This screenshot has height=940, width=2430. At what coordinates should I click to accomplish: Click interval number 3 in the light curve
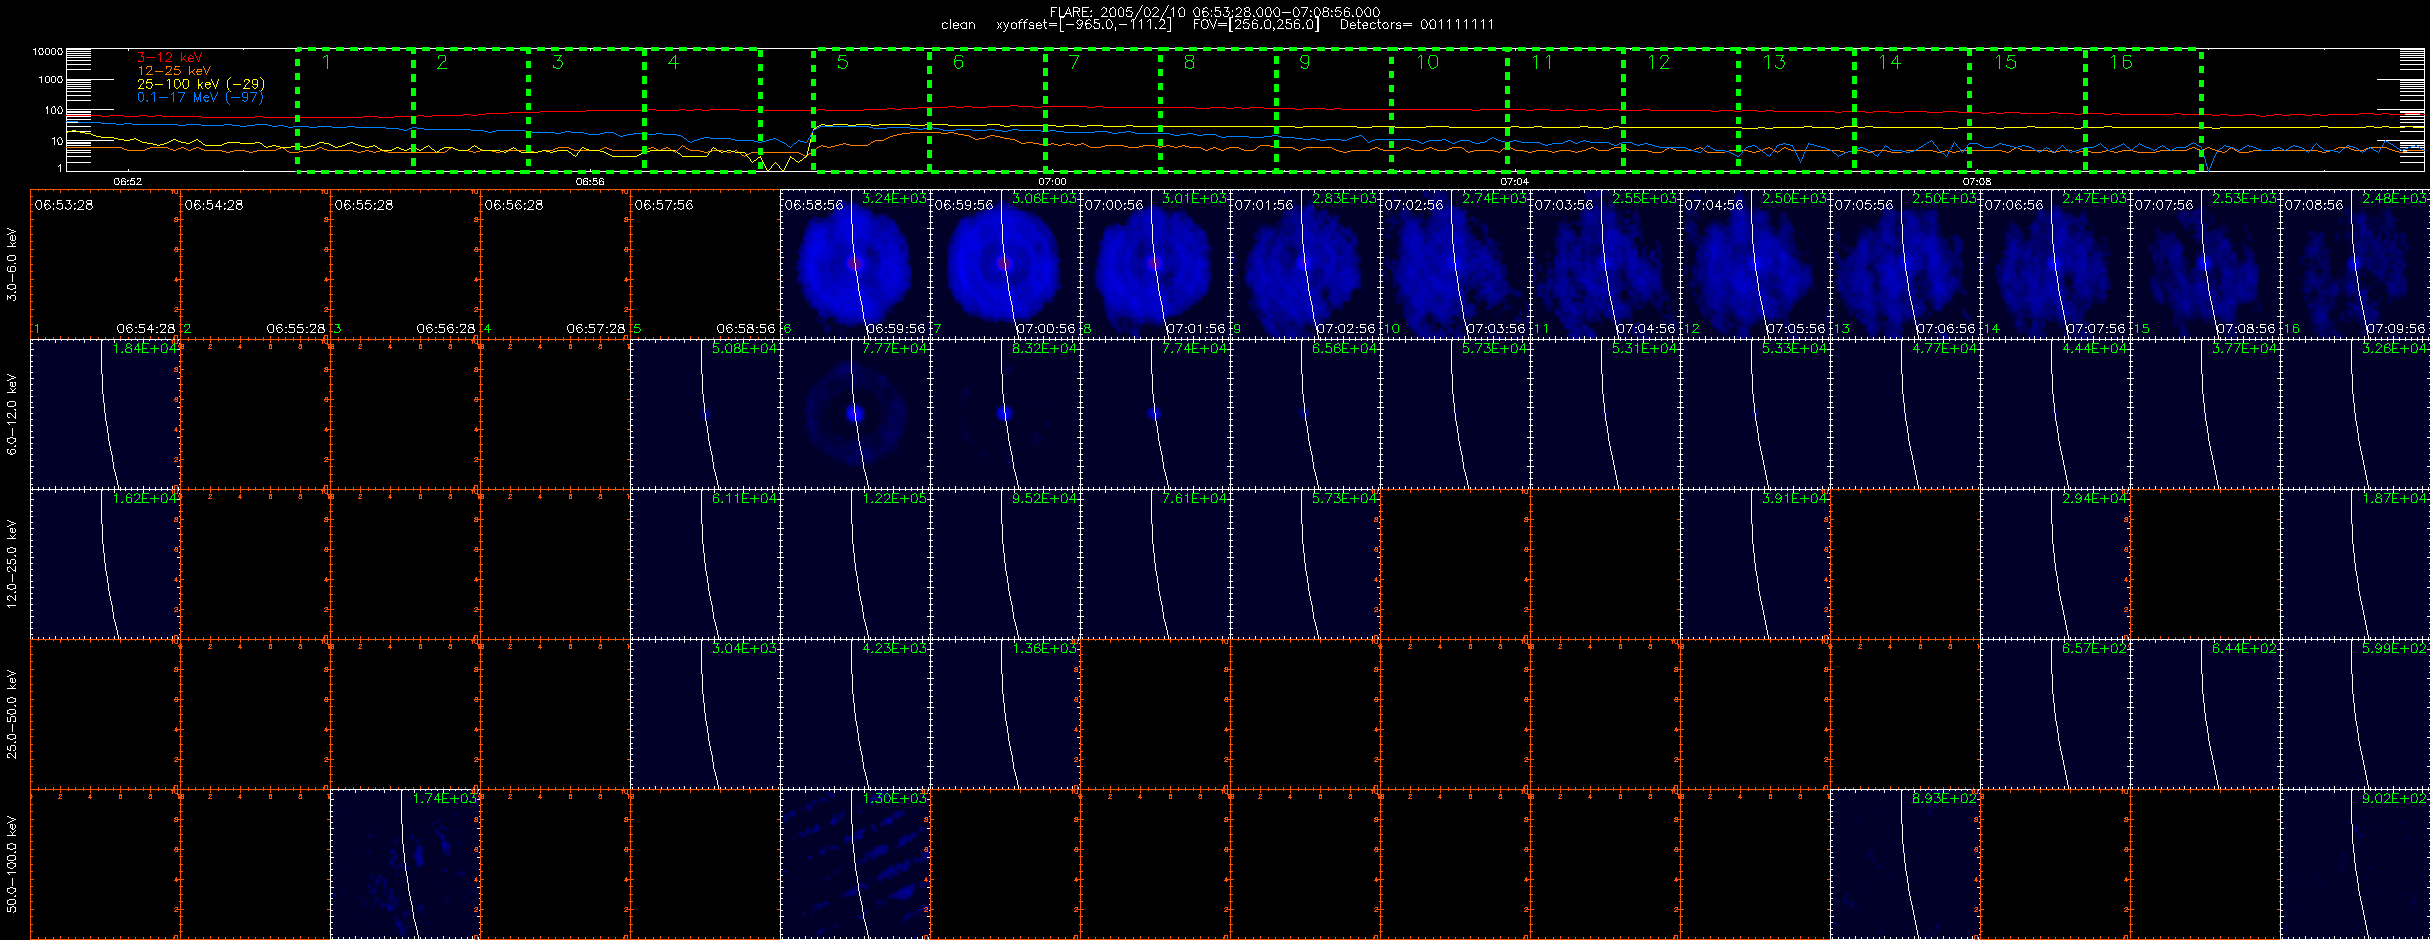click(558, 63)
